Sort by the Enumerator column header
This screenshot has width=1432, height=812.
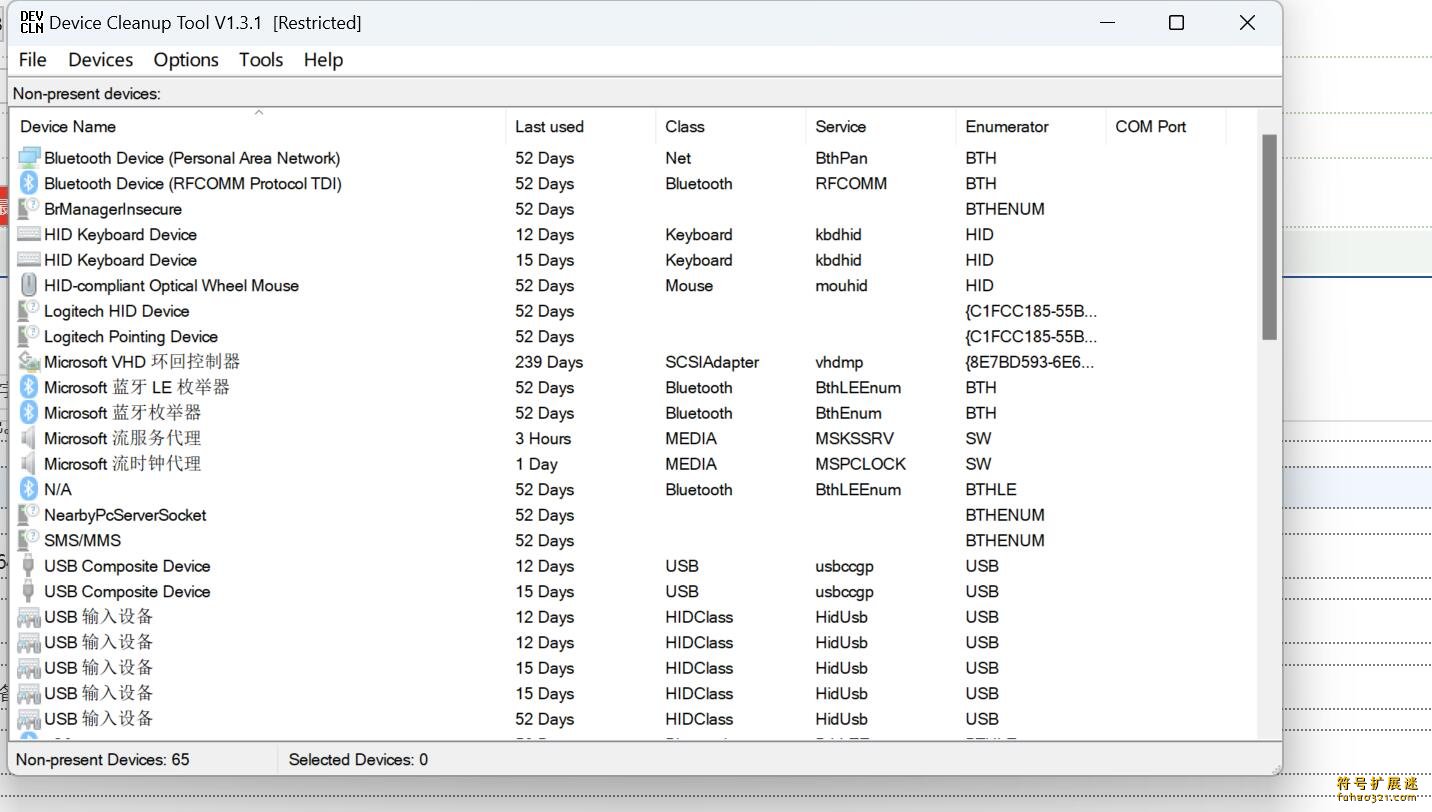click(x=1031, y=127)
